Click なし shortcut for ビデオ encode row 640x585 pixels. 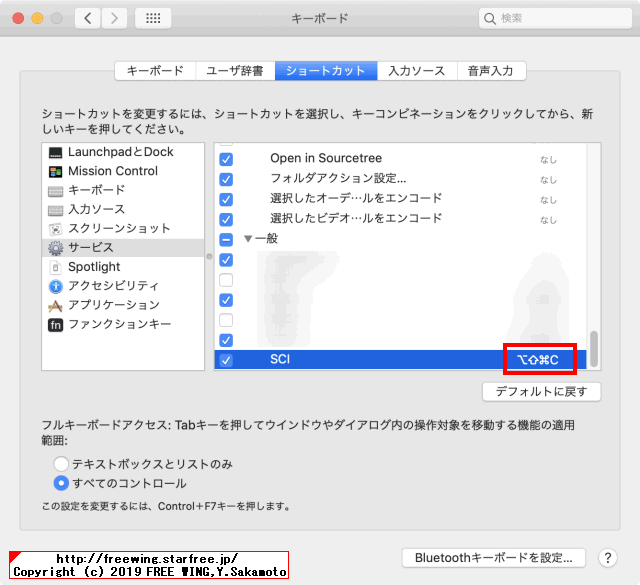(548, 220)
